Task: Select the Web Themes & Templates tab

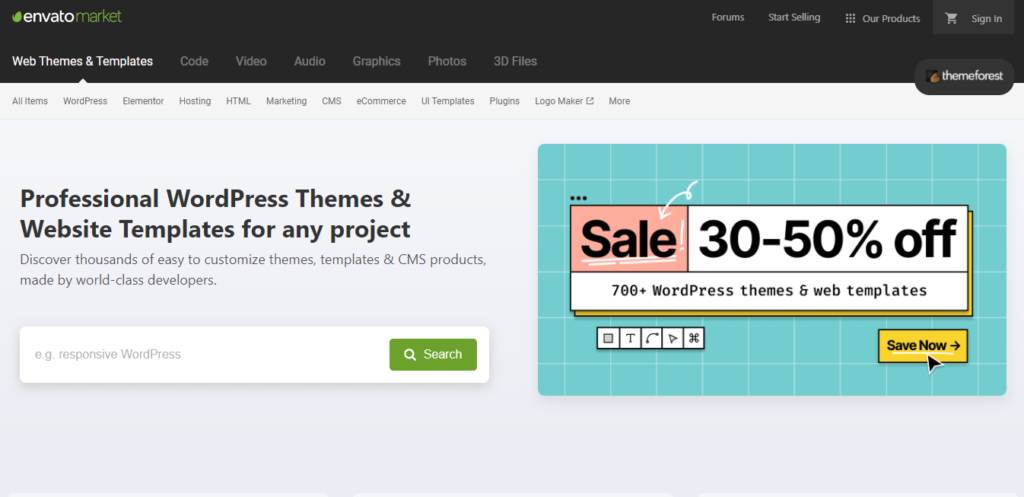Action: pyautogui.click(x=82, y=61)
